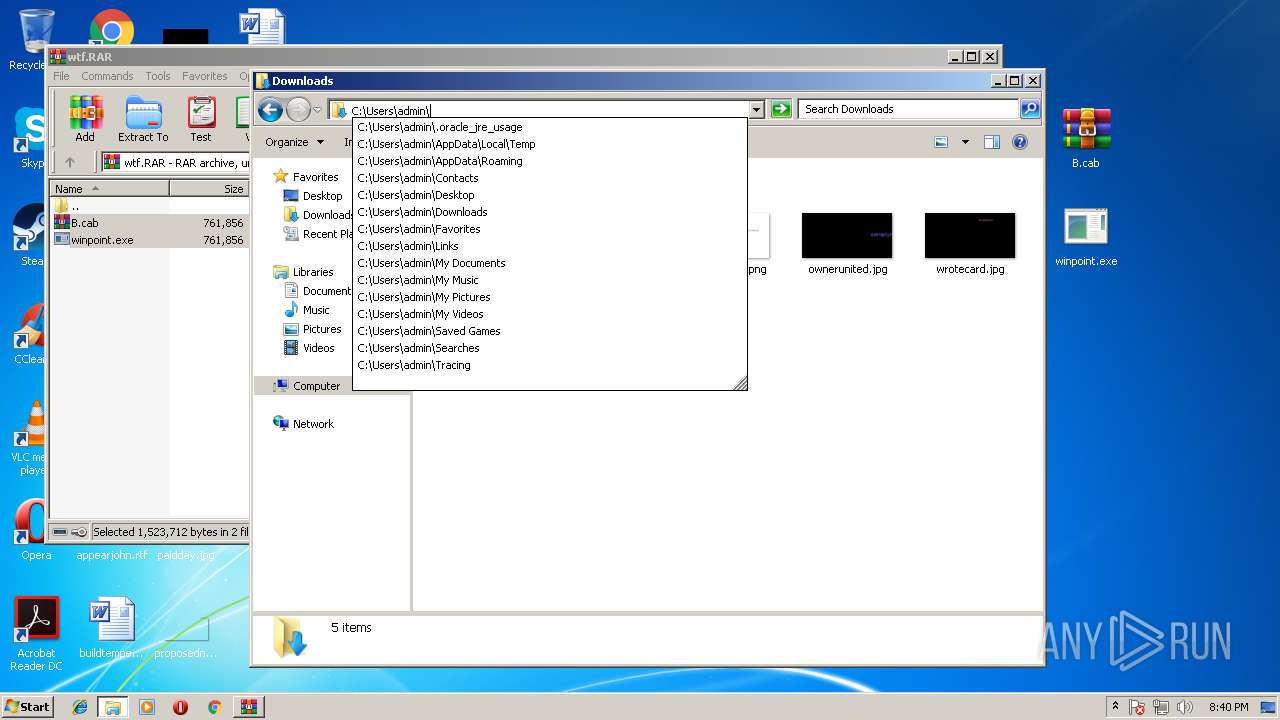This screenshot has width=1280, height=720.
Task: Click the change view icon
Action: [x=941, y=142]
